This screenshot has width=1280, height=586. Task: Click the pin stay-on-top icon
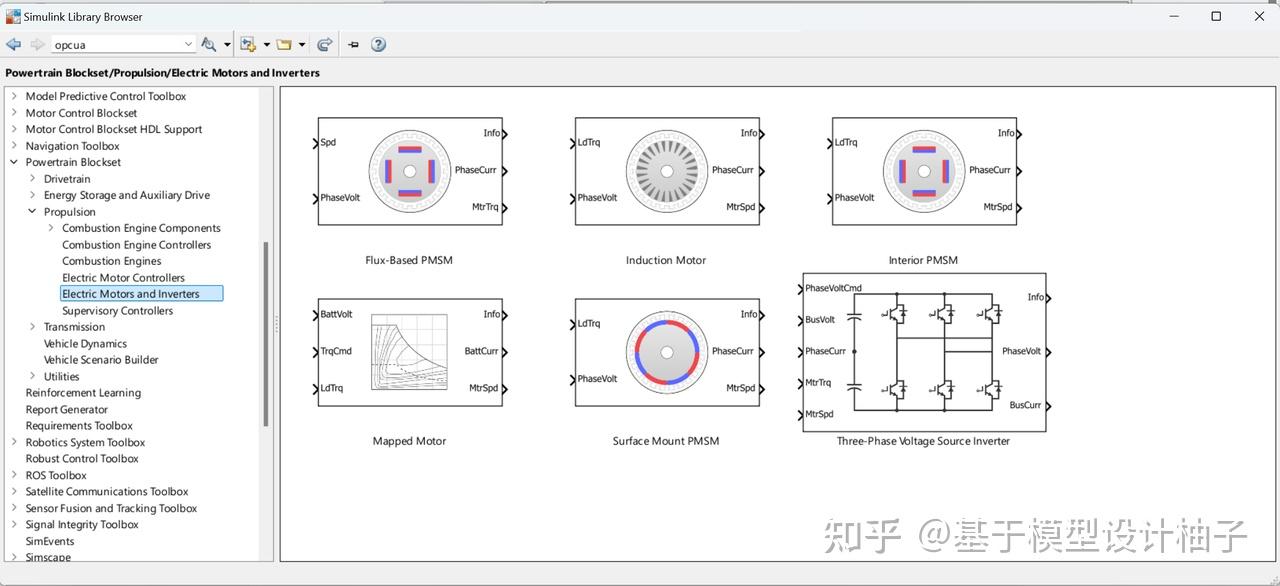click(x=353, y=44)
